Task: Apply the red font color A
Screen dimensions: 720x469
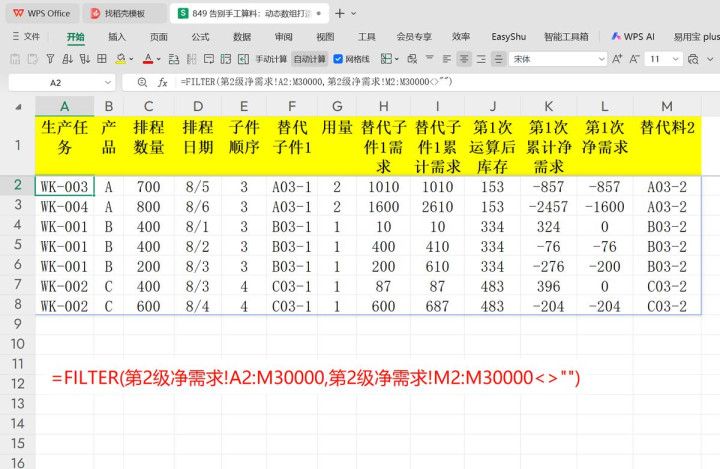Action: [148, 59]
